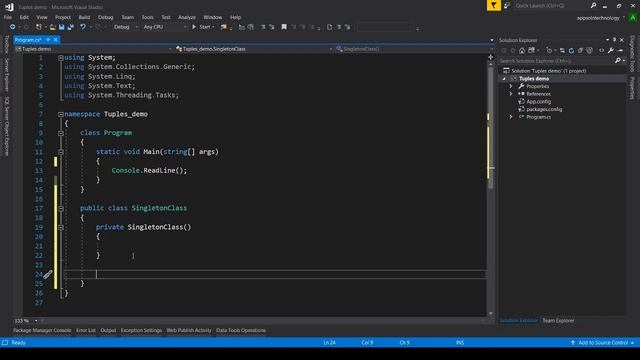Viewport: 640px width, 360px height.
Task: Click the feedback icon beside notifications
Action: [507, 5]
